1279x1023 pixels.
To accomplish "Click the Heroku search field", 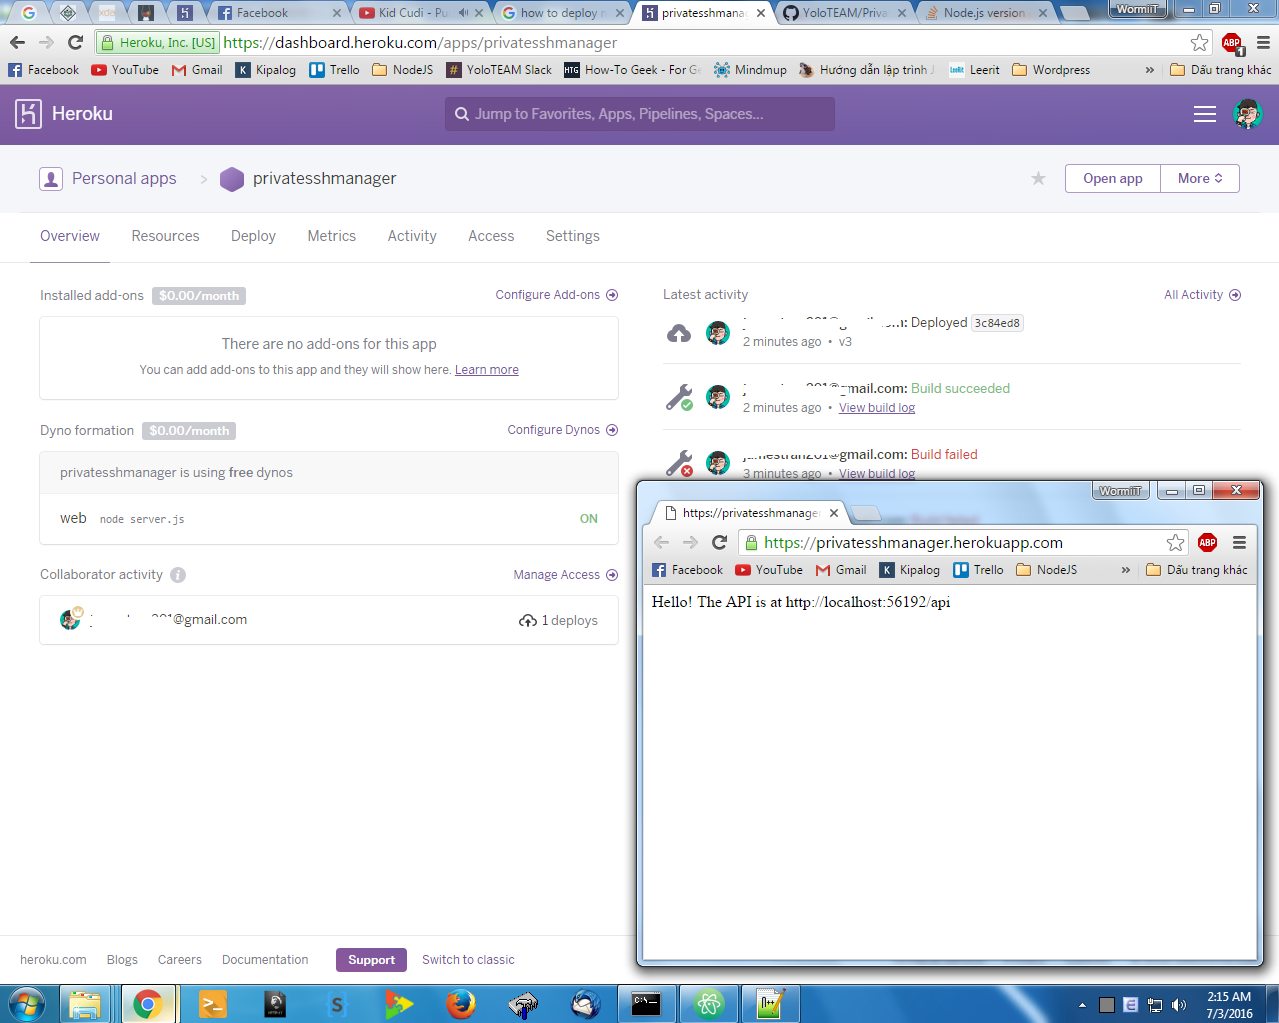I will click(640, 114).
